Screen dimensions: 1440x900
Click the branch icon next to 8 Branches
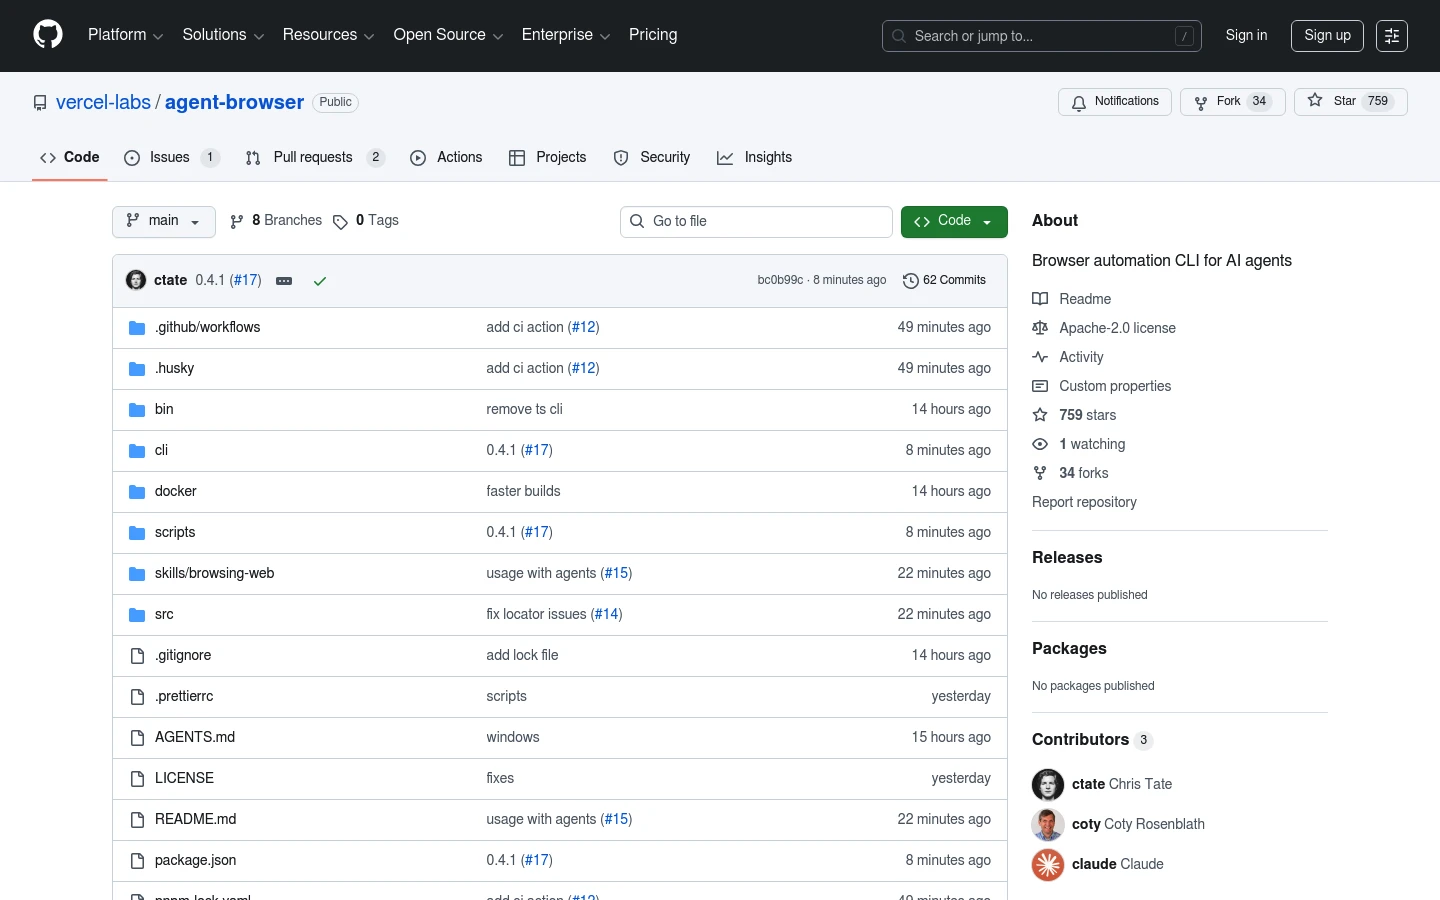(x=236, y=221)
